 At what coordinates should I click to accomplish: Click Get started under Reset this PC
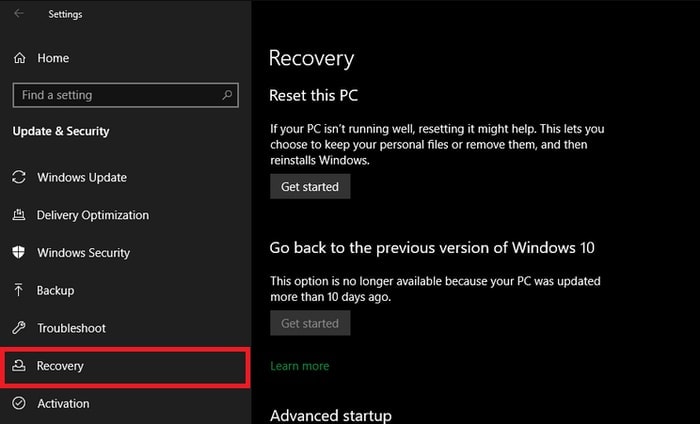[x=310, y=186]
